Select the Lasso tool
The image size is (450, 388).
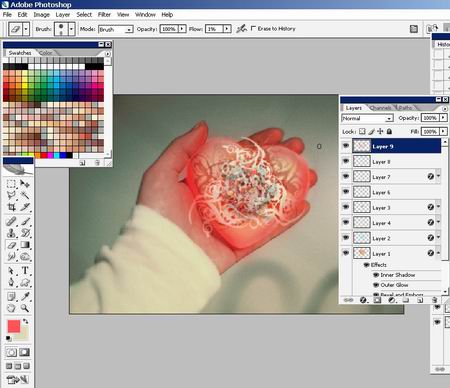point(11,195)
